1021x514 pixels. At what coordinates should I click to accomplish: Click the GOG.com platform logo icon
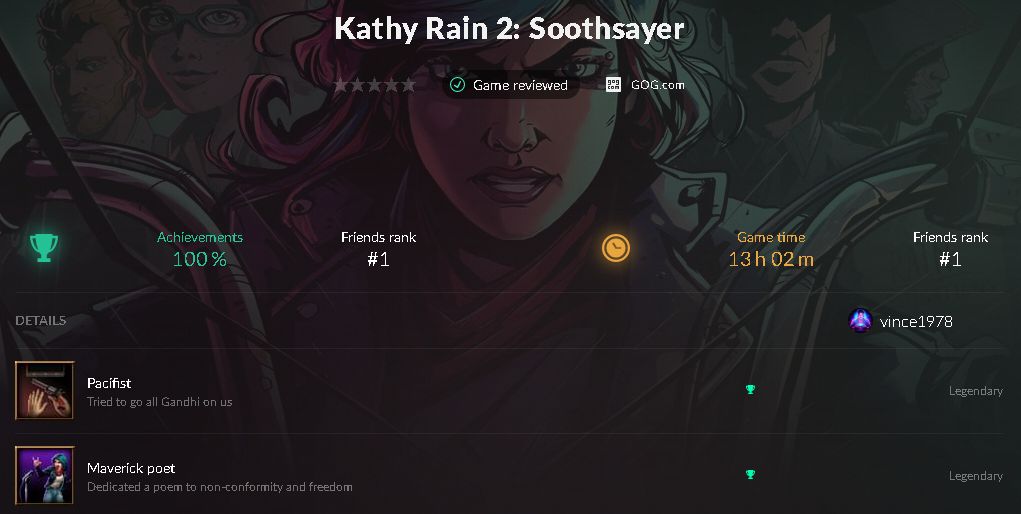[613, 85]
